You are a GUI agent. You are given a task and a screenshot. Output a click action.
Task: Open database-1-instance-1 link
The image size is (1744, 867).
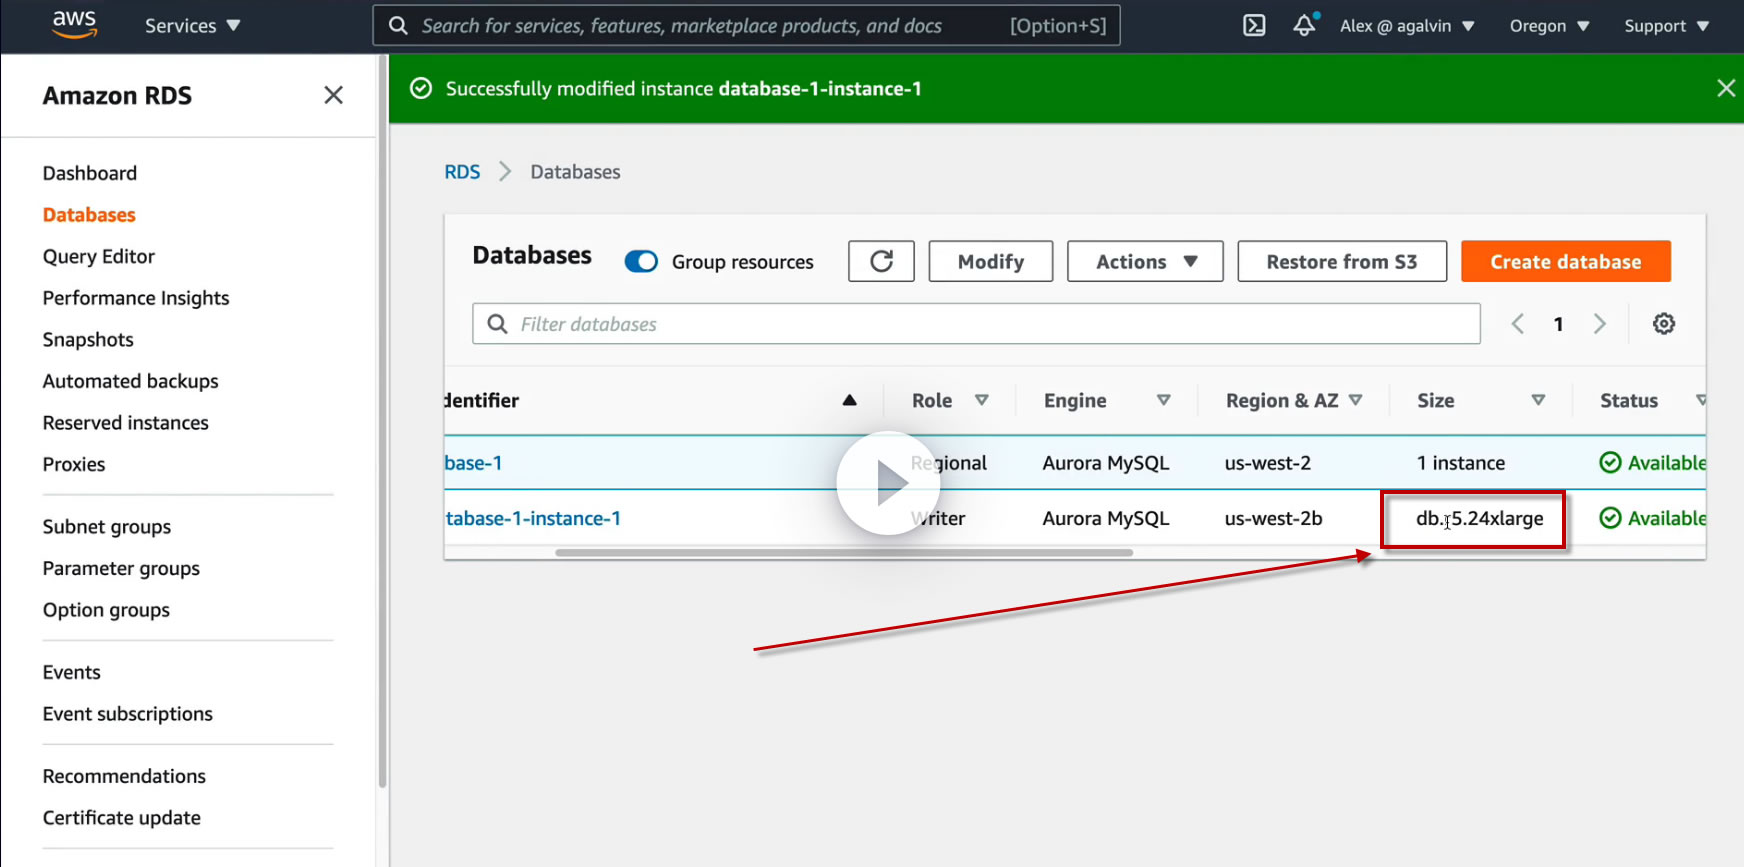[x=533, y=518]
